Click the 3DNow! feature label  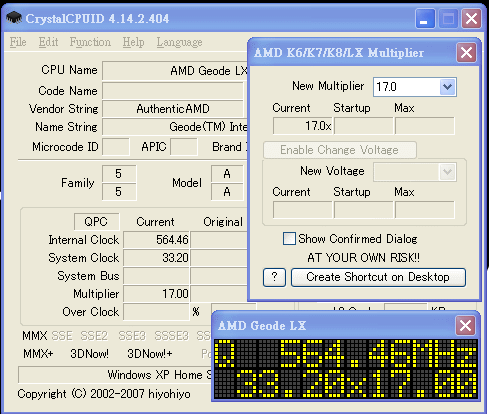click(89, 354)
